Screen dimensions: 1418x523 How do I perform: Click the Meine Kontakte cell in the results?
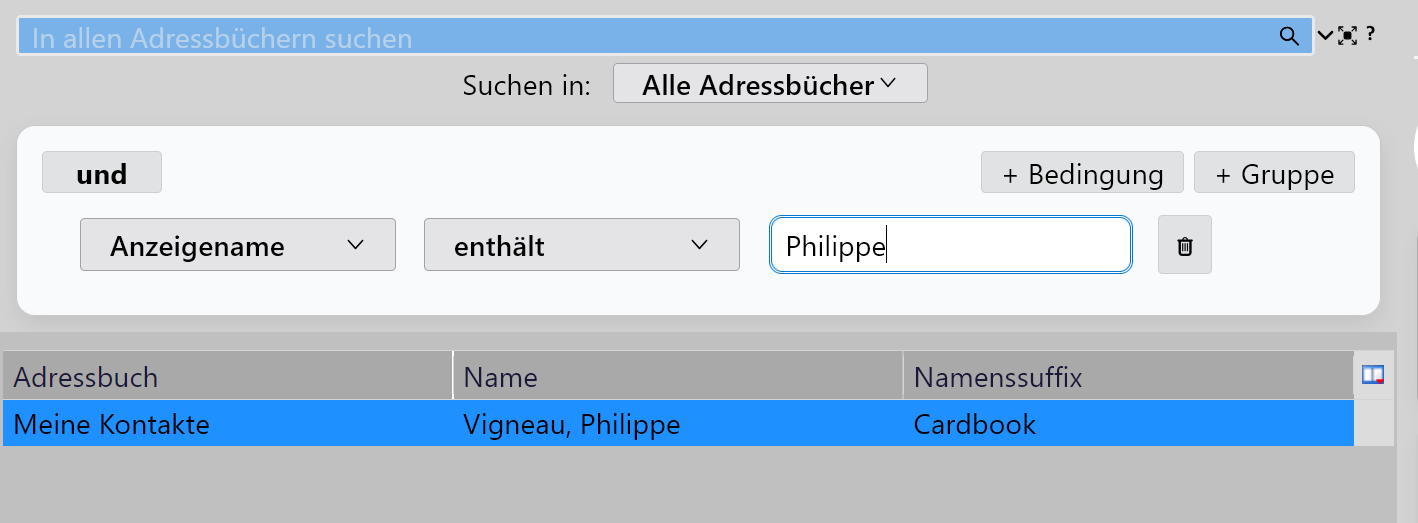tap(112, 424)
